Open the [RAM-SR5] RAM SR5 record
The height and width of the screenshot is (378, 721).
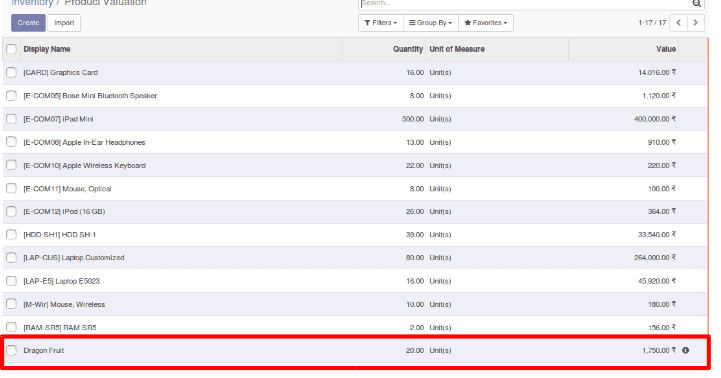click(60, 327)
